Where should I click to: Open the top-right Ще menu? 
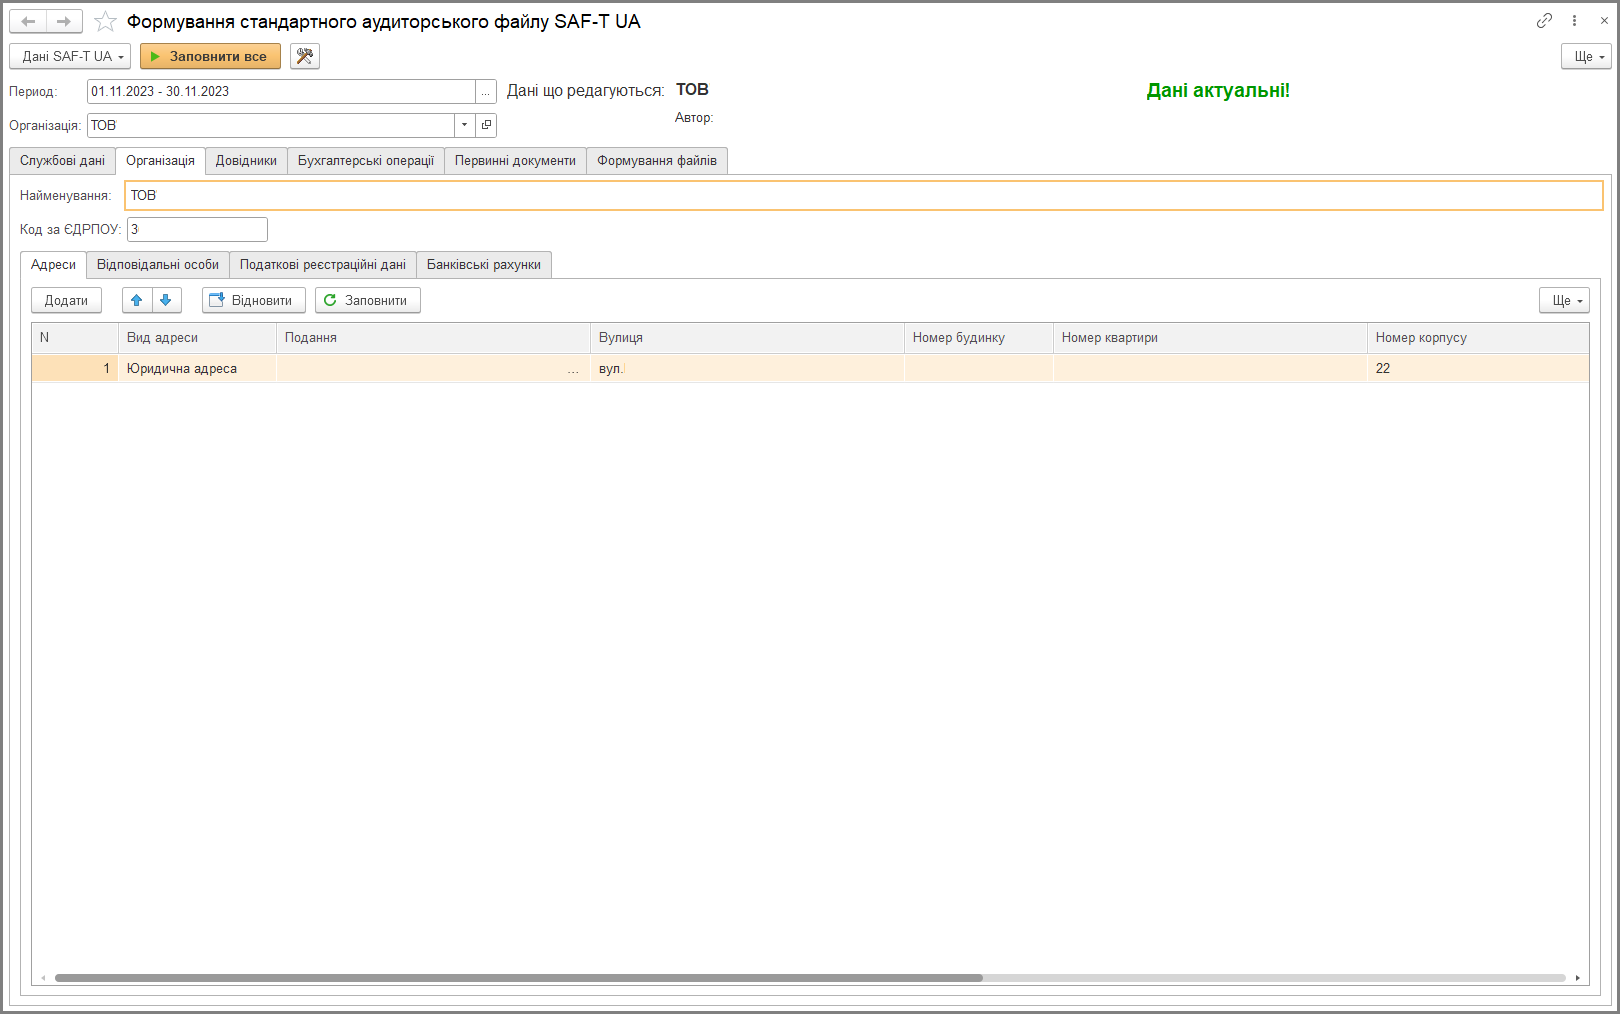coord(1586,56)
